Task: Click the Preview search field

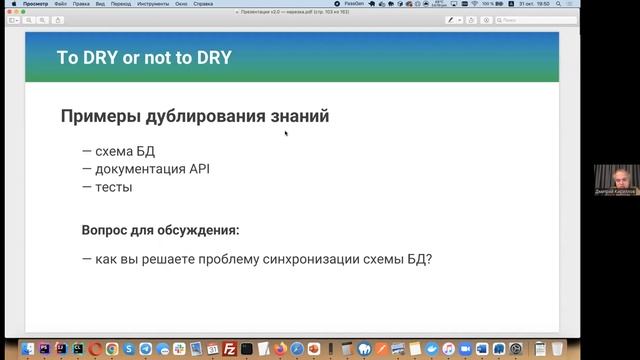Action: (536, 20)
